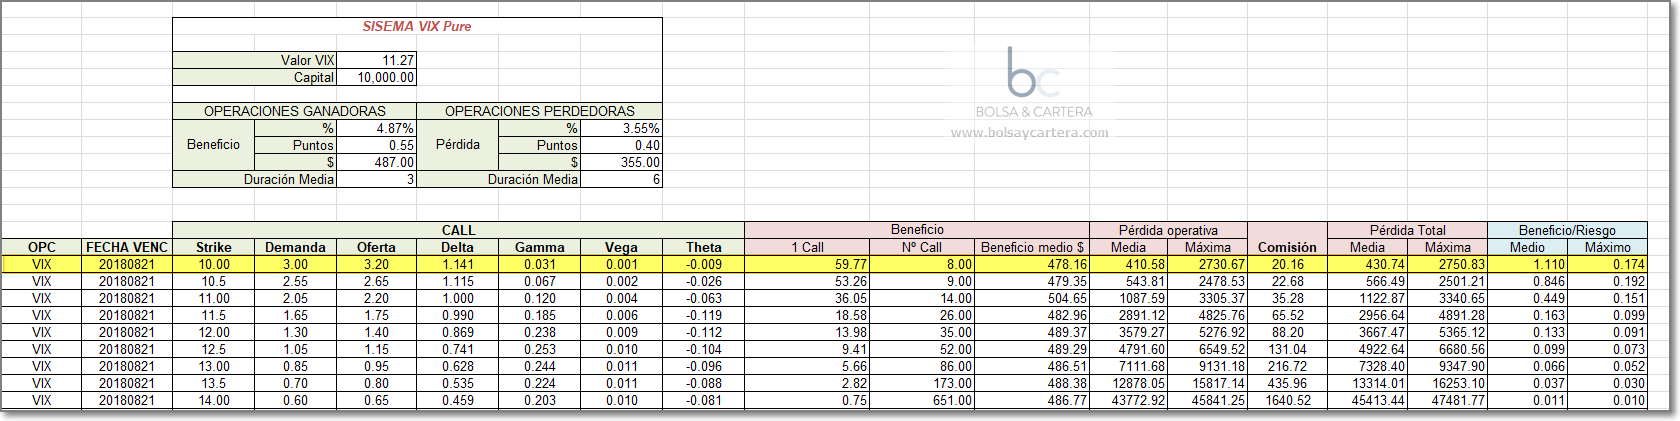Image resolution: width=1680 pixels, height=421 pixels.
Task: Select the theta value -0.119
Action: tap(703, 315)
